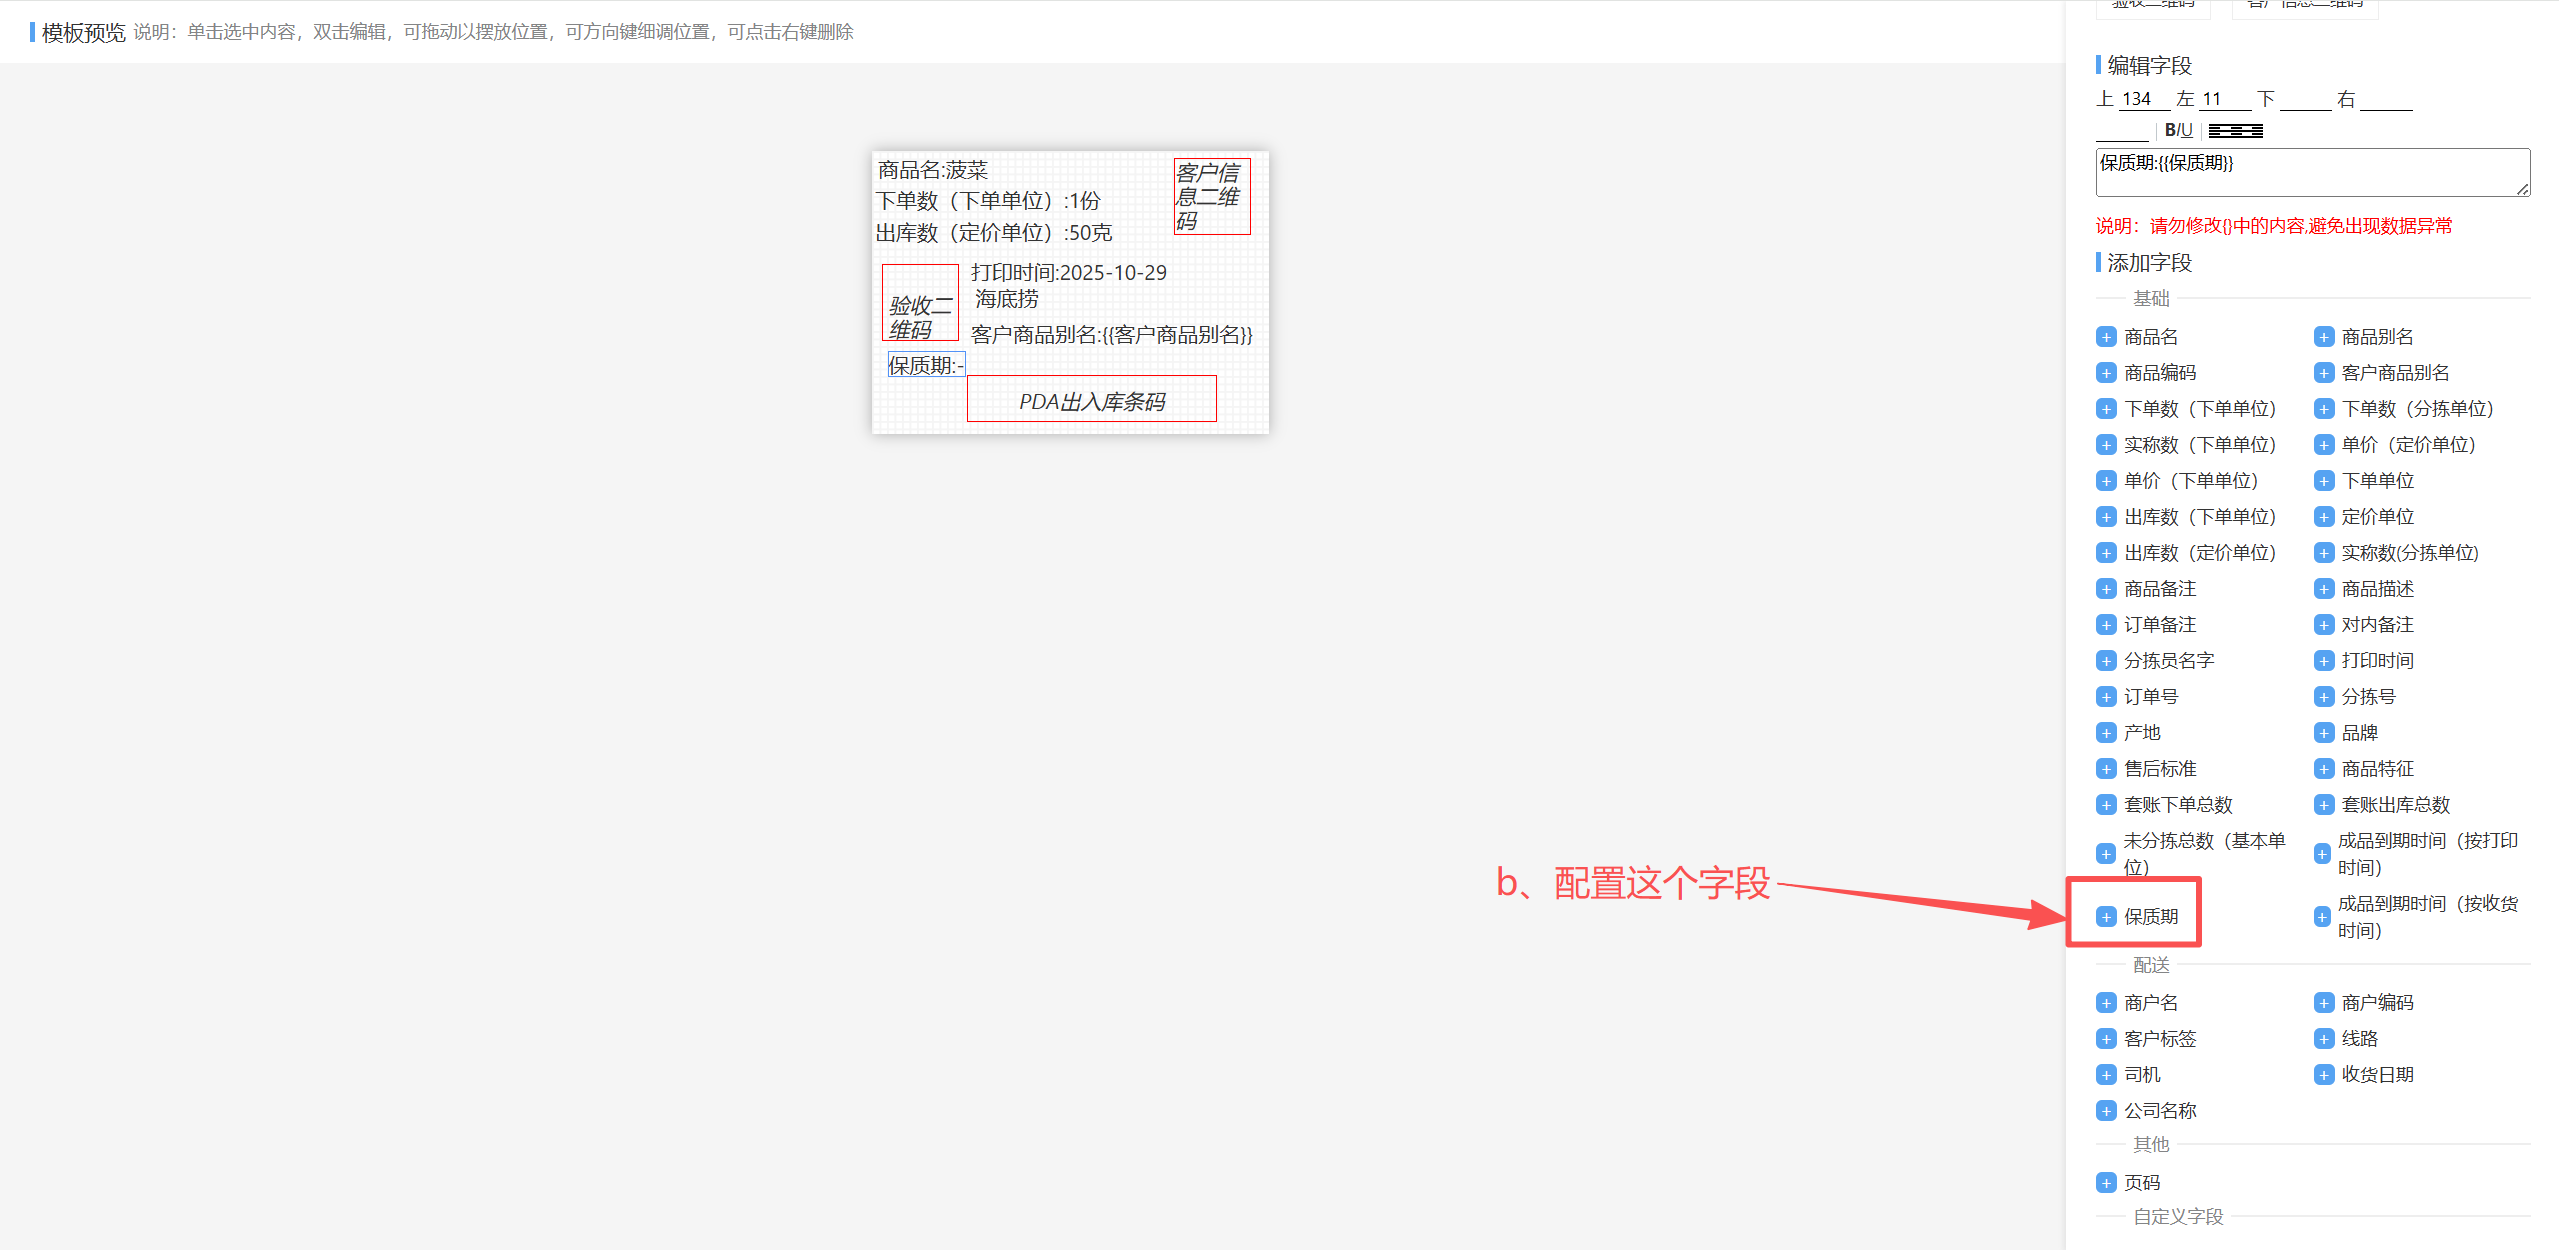Click the plus icon next to 打印时间
This screenshot has width=2559, height=1250.
pos(2324,661)
